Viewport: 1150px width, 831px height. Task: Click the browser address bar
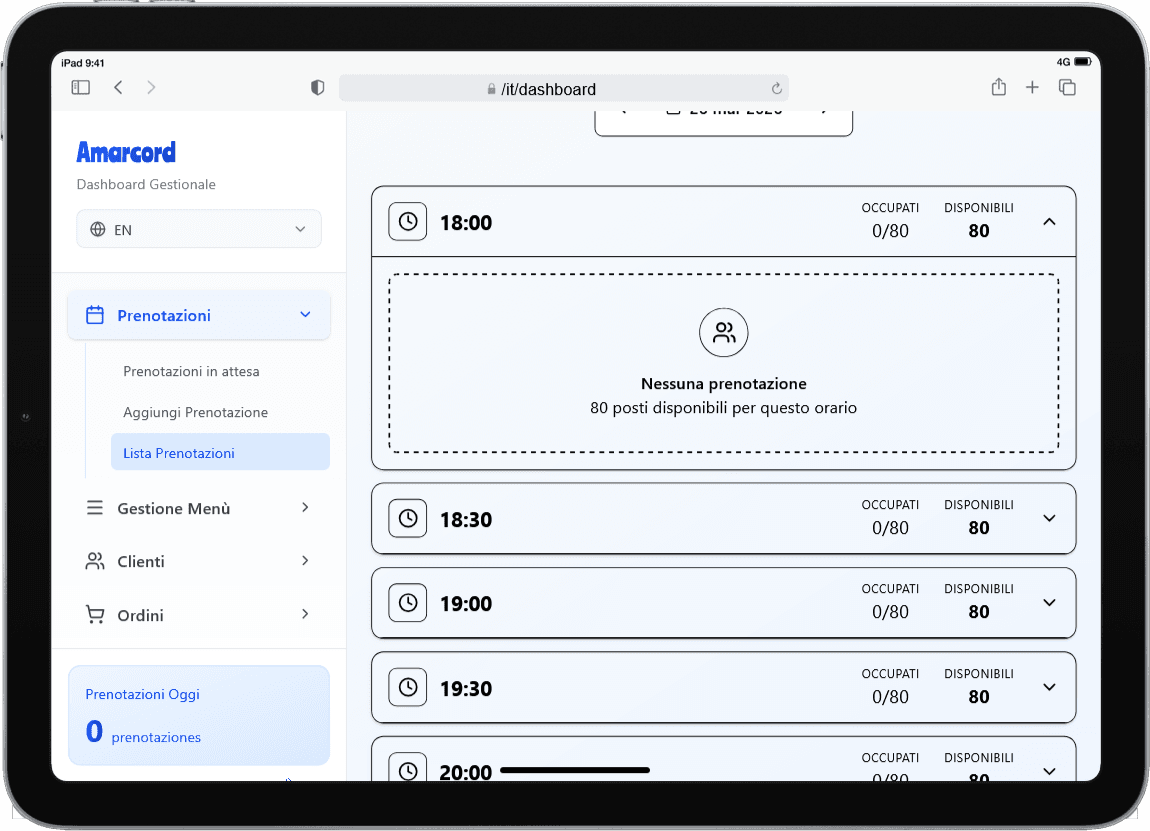(x=563, y=88)
